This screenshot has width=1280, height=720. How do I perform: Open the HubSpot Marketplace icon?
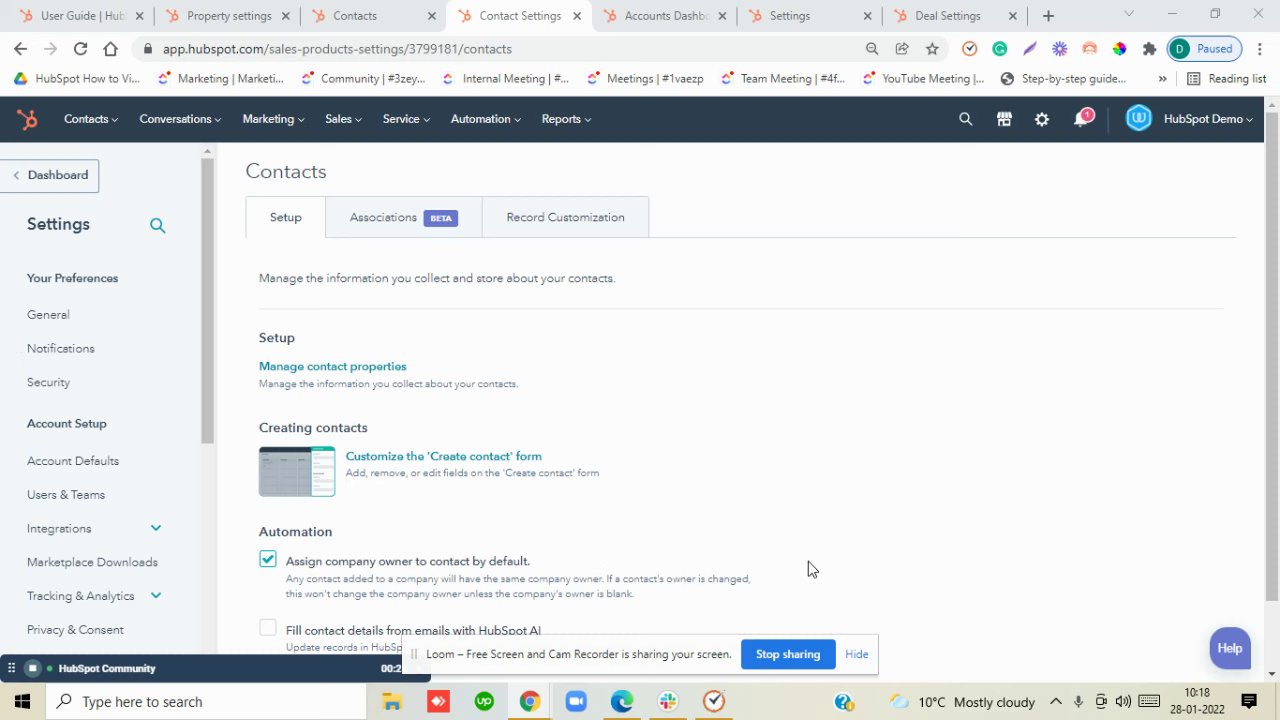(1004, 119)
